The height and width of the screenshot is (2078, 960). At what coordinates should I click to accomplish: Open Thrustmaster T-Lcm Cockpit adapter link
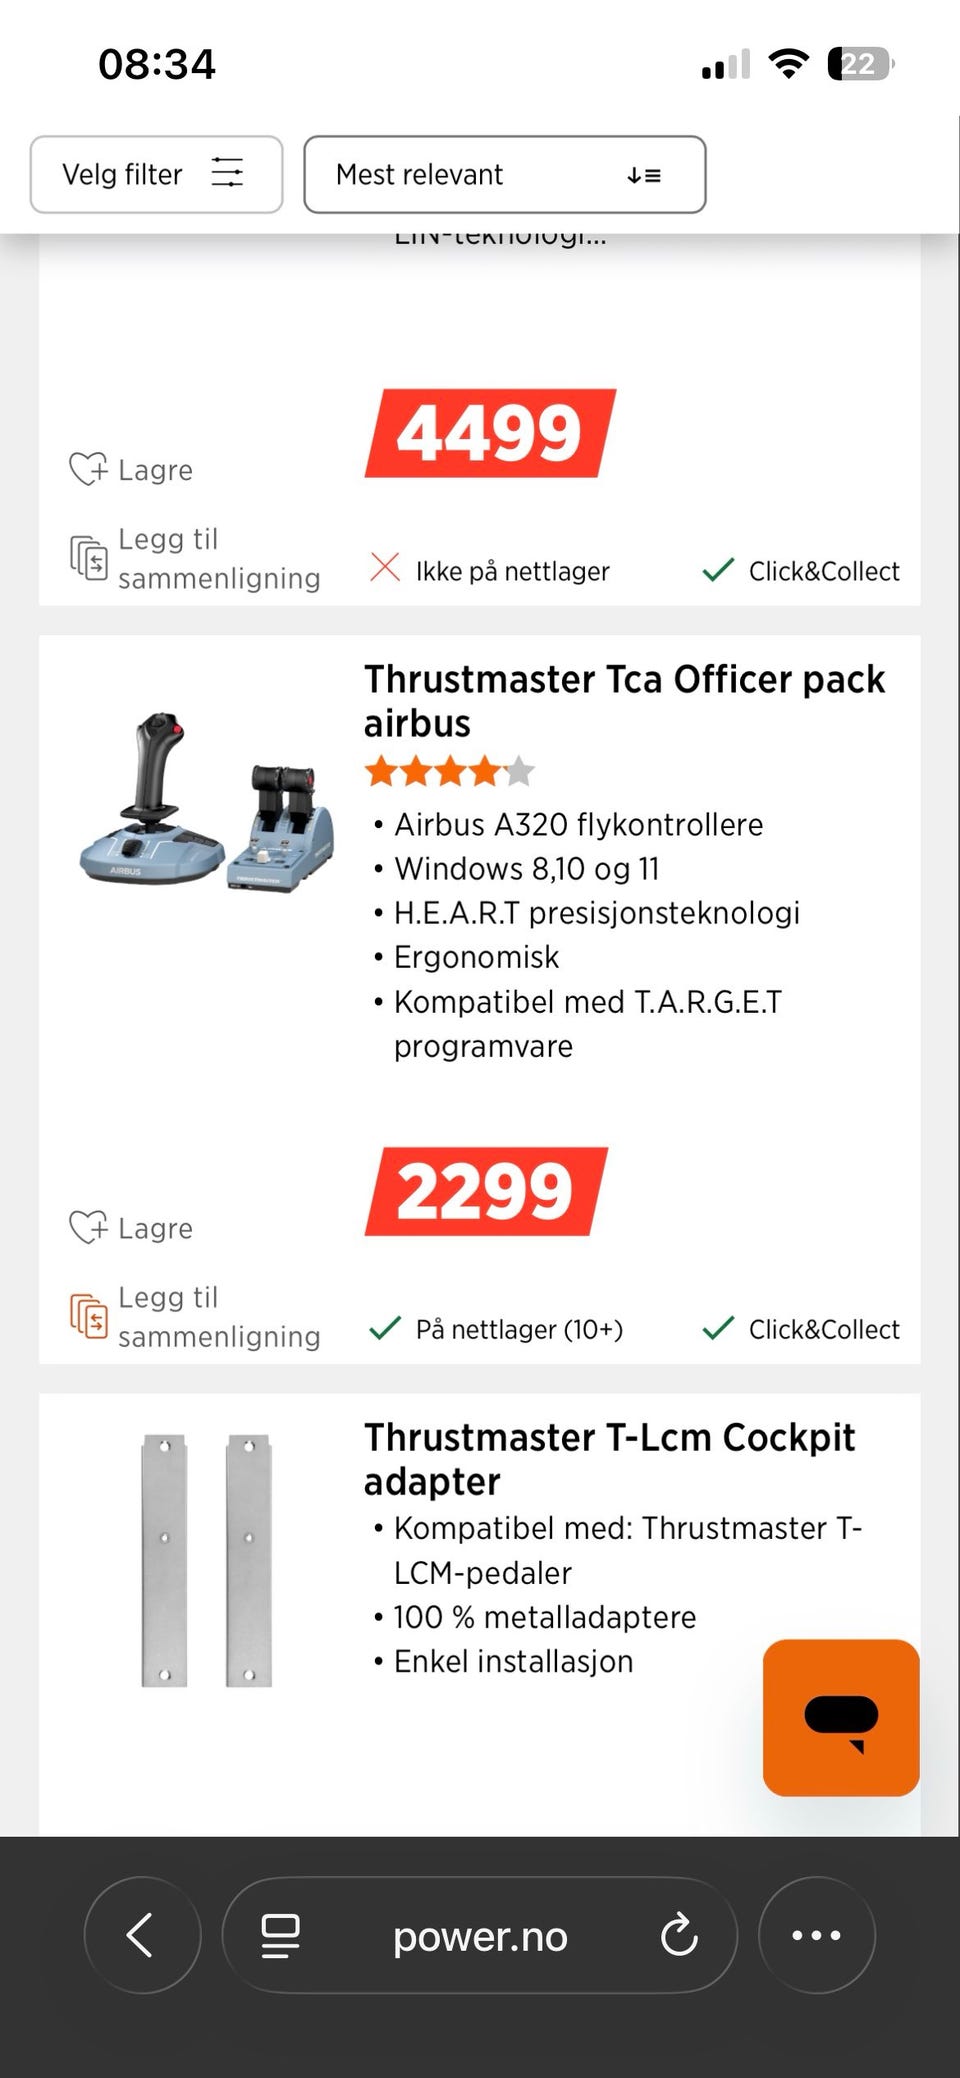pos(609,1458)
